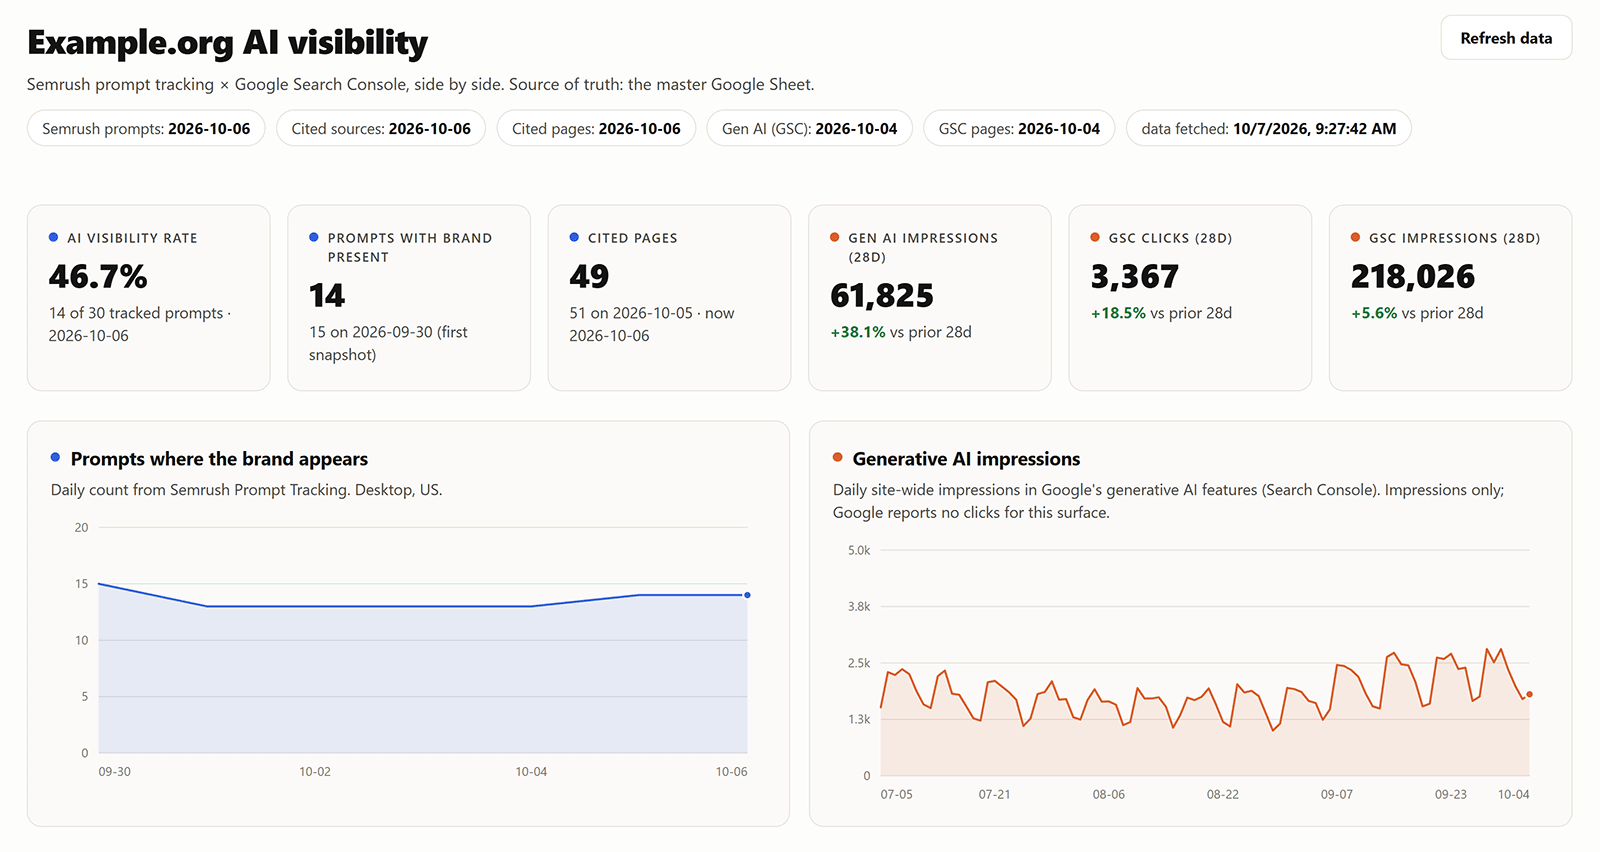Image resolution: width=1600 pixels, height=852 pixels.
Task: Click the +5.6% vs prior 28d text
Action: tap(1417, 313)
